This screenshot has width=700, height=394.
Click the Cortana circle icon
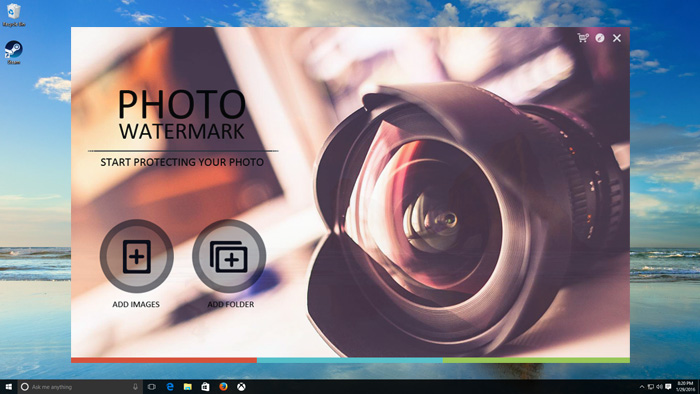[x=25, y=387]
